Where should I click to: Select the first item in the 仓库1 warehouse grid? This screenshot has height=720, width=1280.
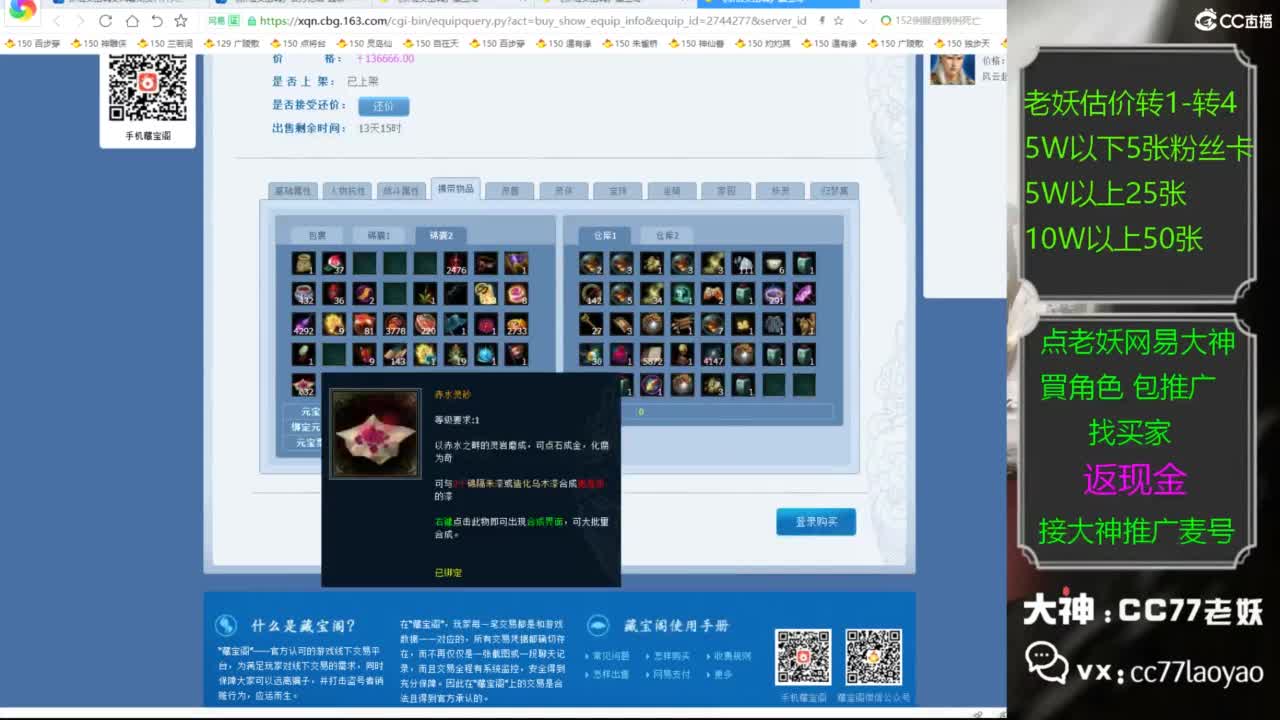click(590, 263)
